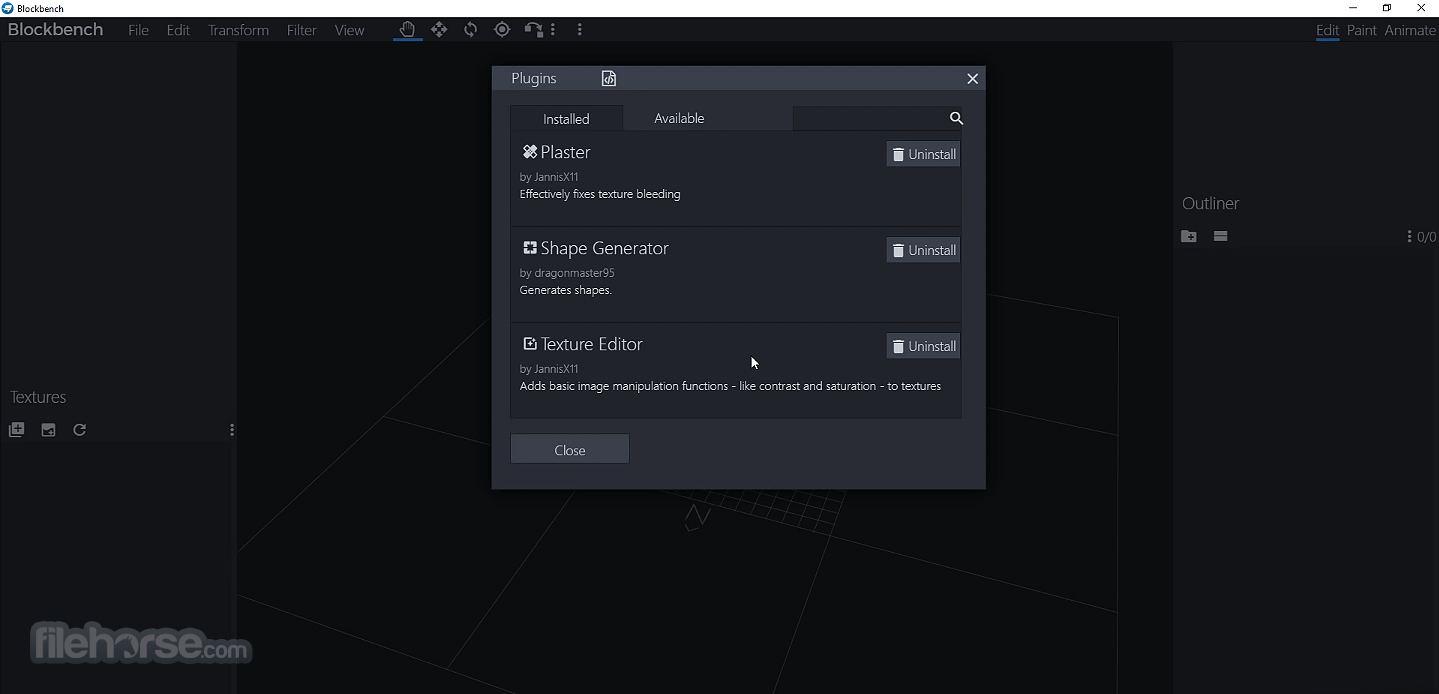Click the 'Generates shapes.' description
Screen dimensions: 1439x694
coord(566,290)
